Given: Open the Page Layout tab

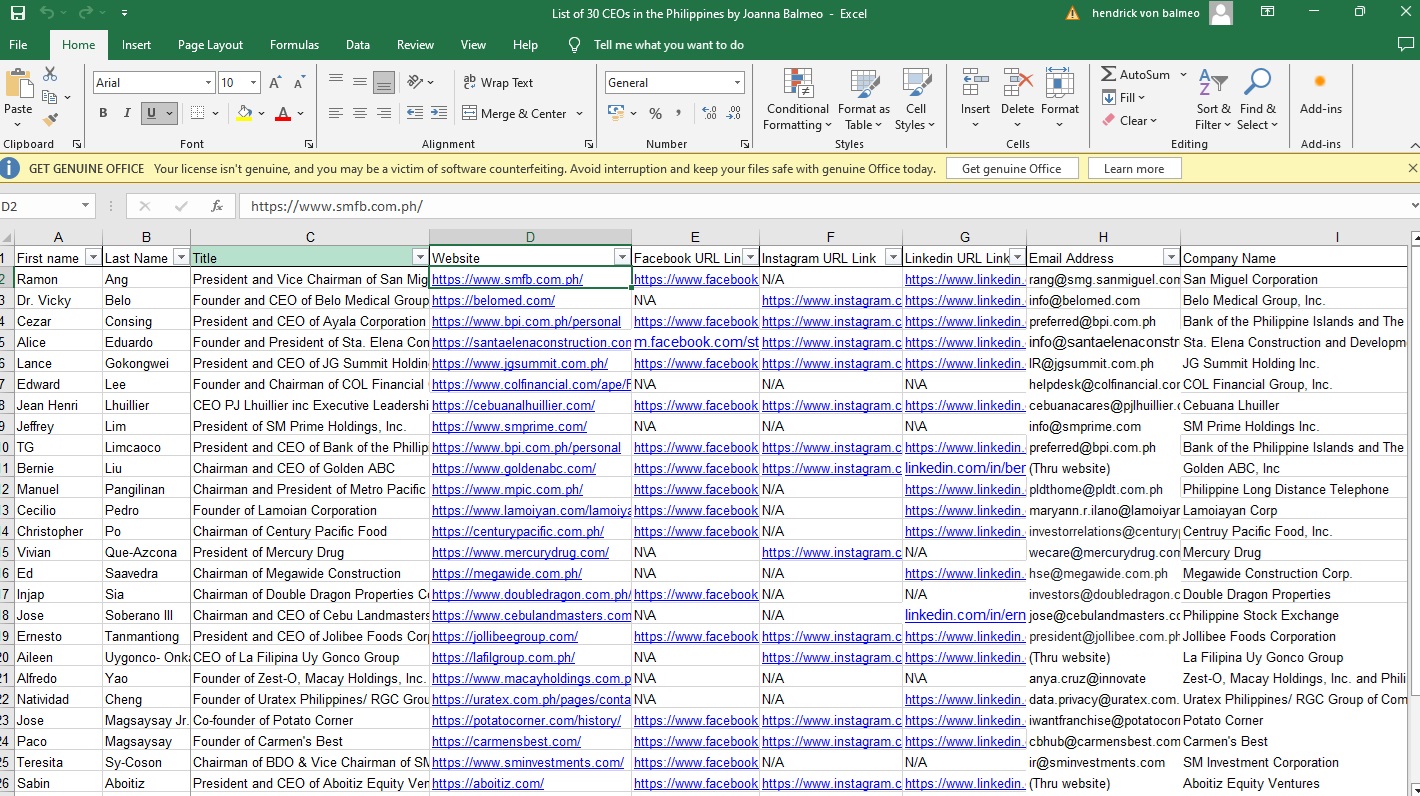Looking at the screenshot, I should click(210, 45).
